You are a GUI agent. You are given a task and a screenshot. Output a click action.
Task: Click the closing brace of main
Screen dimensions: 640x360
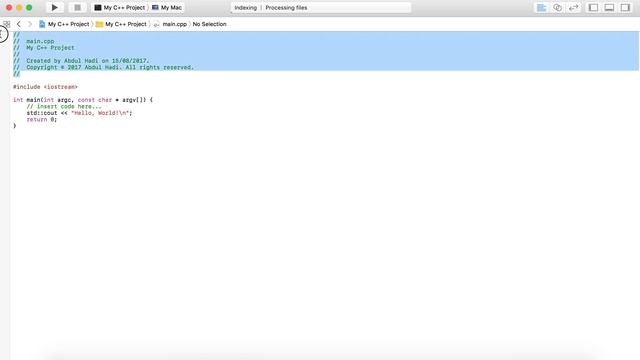coord(15,126)
